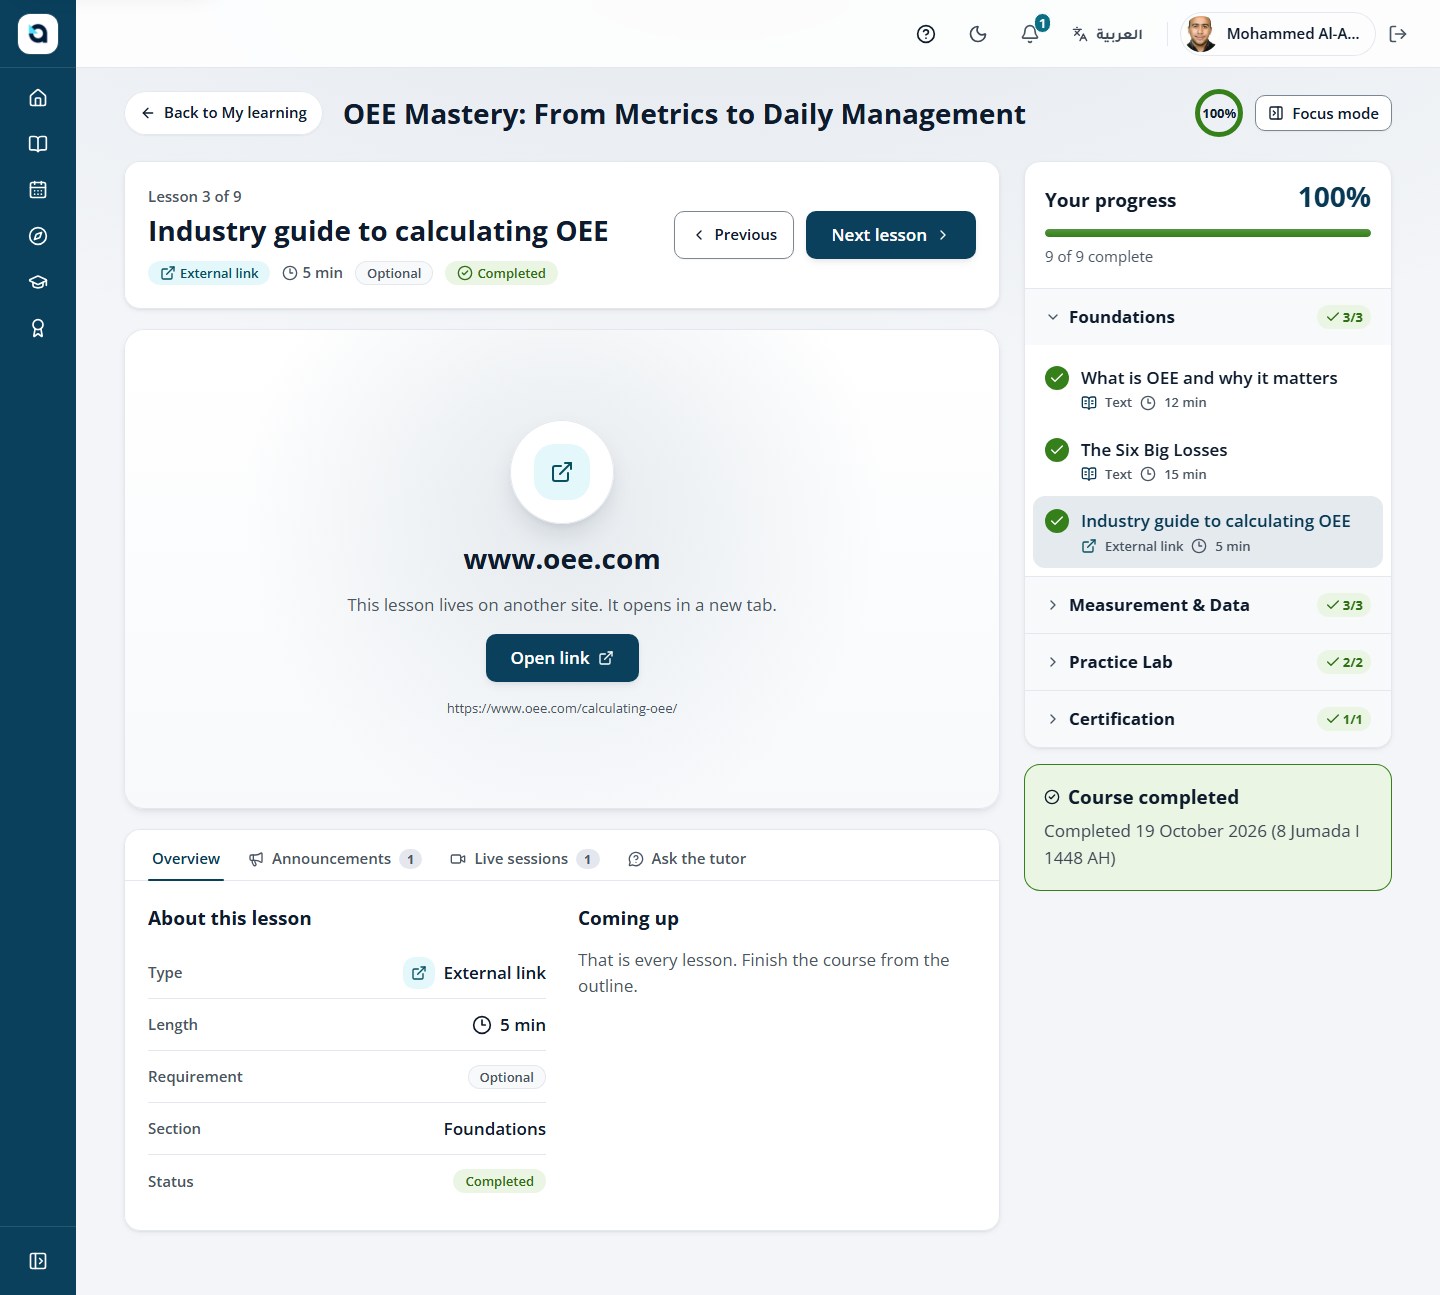Open the graduation cap icon in sidebar
The width and height of the screenshot is (1440, 1295).
pyautogui.click(x=38, y=282)
